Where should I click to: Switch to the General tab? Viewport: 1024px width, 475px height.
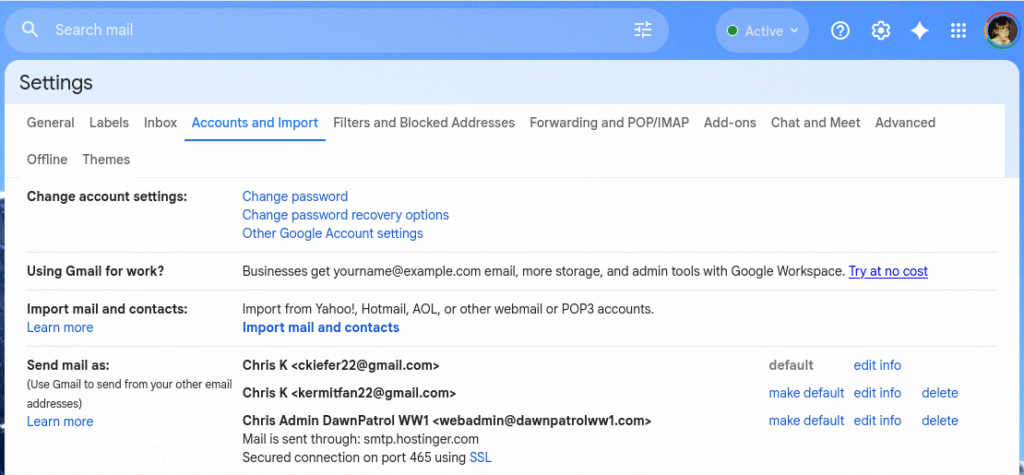50,123
